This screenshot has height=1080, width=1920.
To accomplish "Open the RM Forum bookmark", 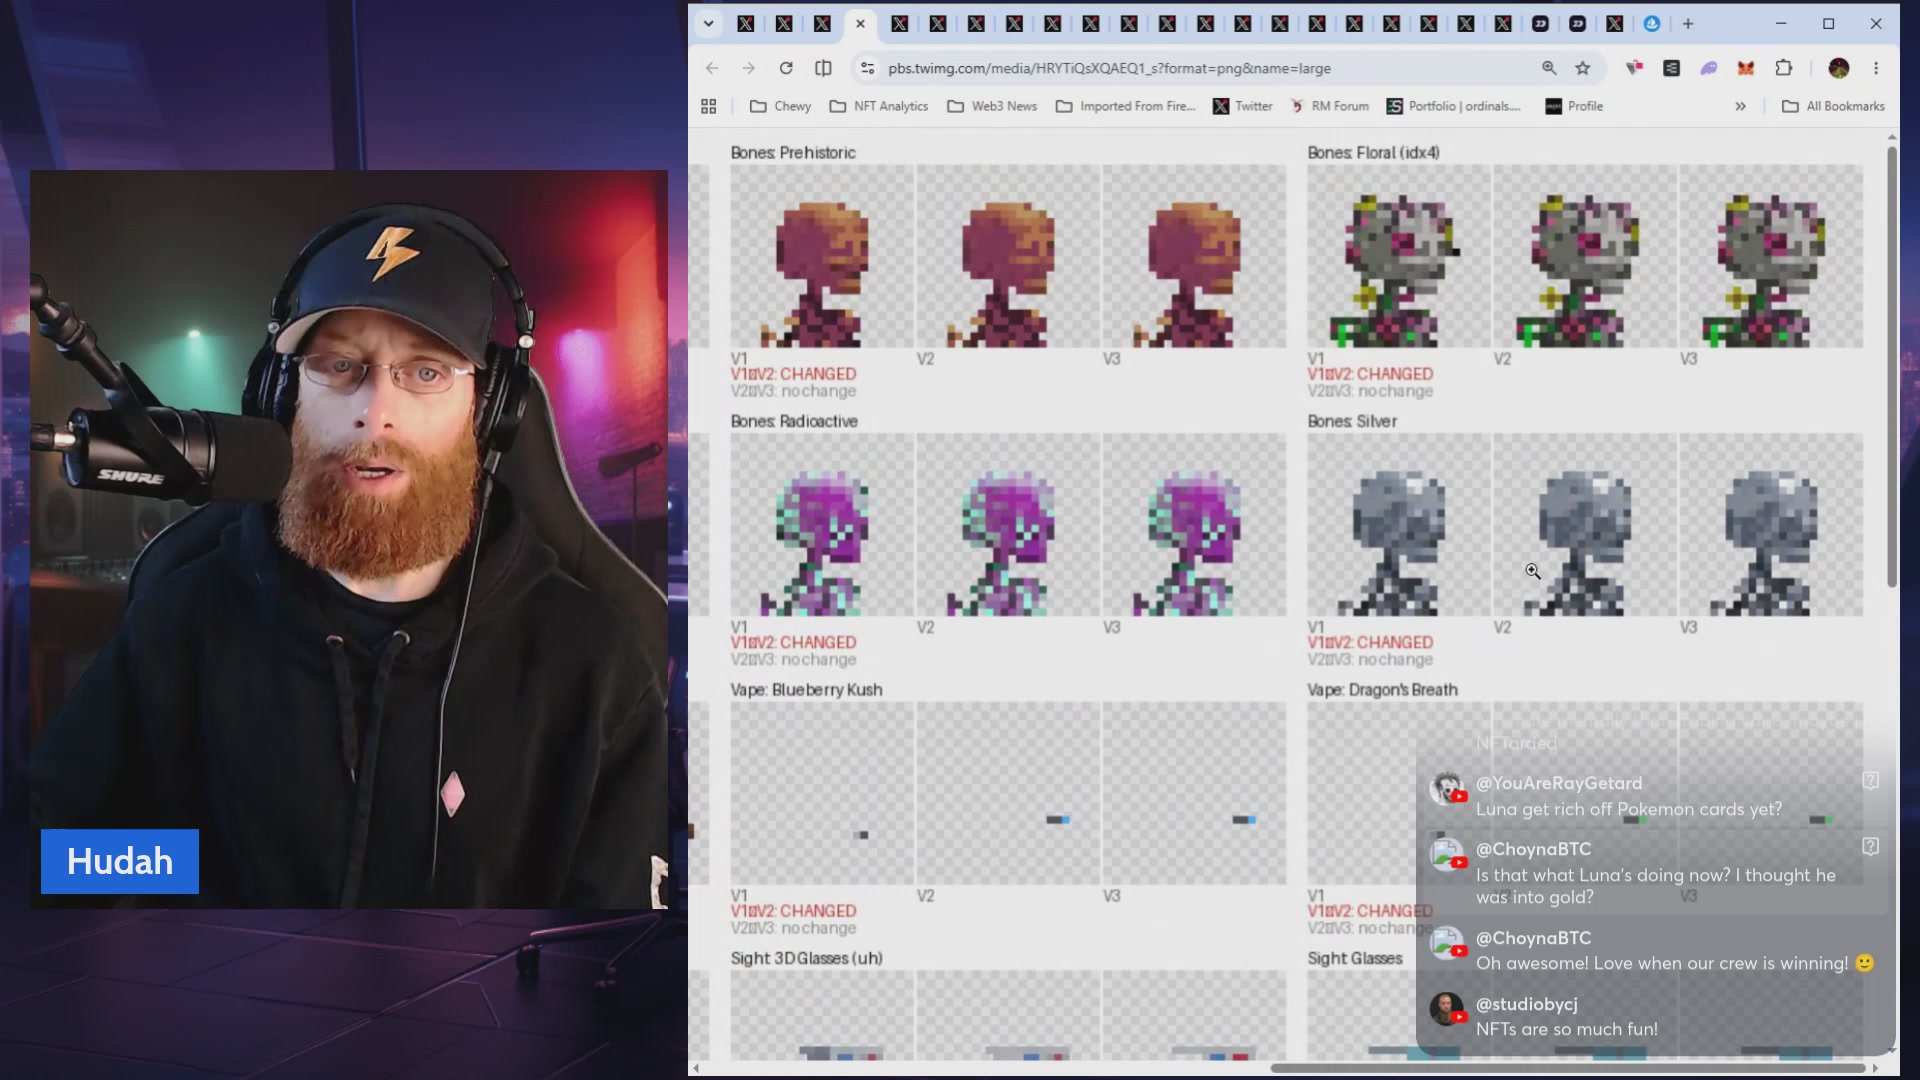I will [1329, 106].
